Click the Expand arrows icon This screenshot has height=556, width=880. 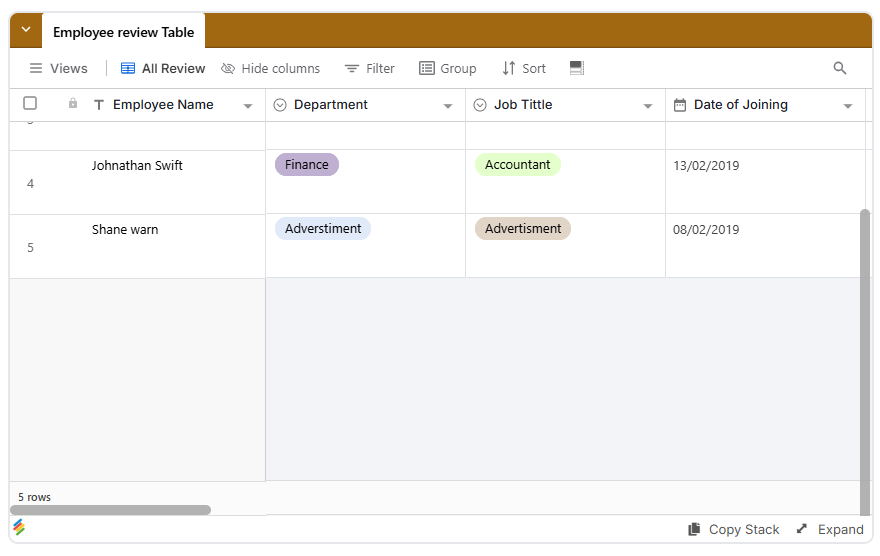tap(801, 529)
